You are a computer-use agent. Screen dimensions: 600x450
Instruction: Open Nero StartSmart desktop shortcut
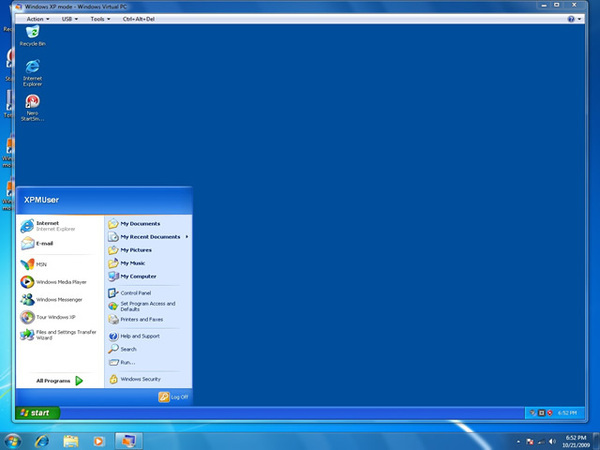point(33,108)
